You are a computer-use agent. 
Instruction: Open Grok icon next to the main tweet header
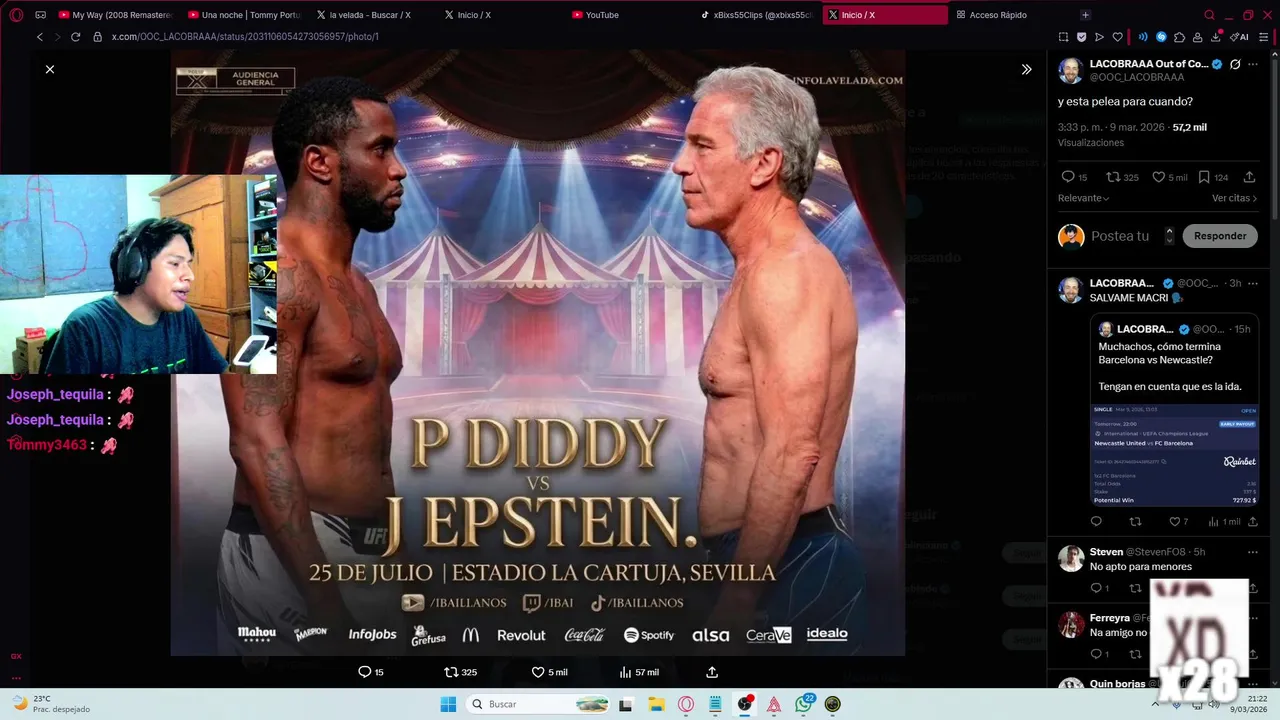[1235, 64]
